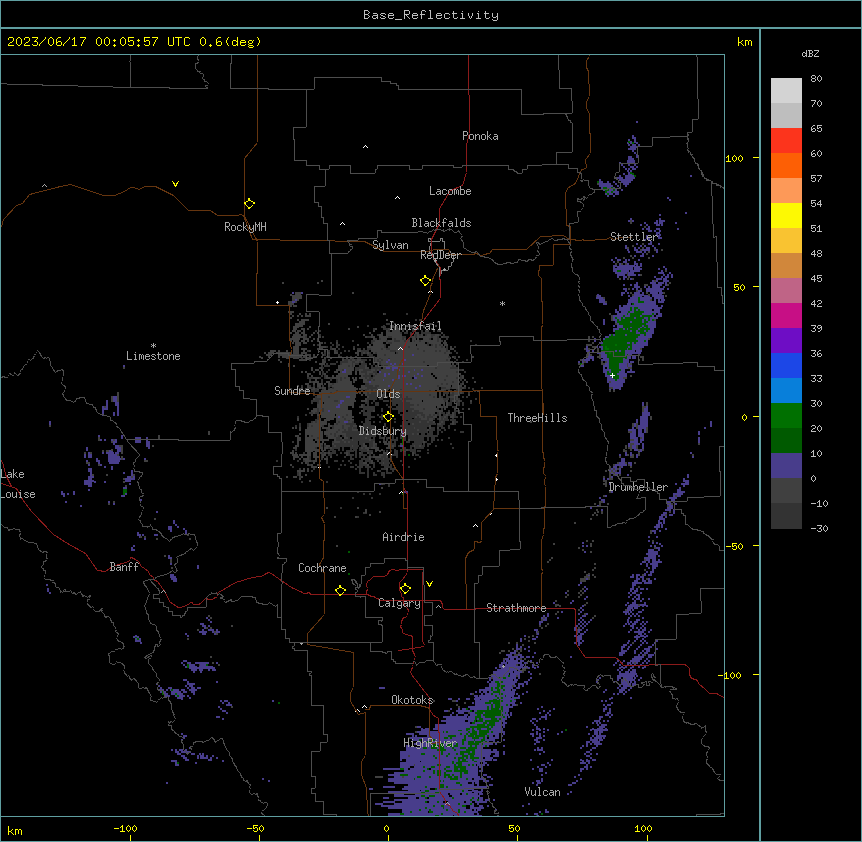Select the orange 60 dBZ legend swatch

(786, 165)
